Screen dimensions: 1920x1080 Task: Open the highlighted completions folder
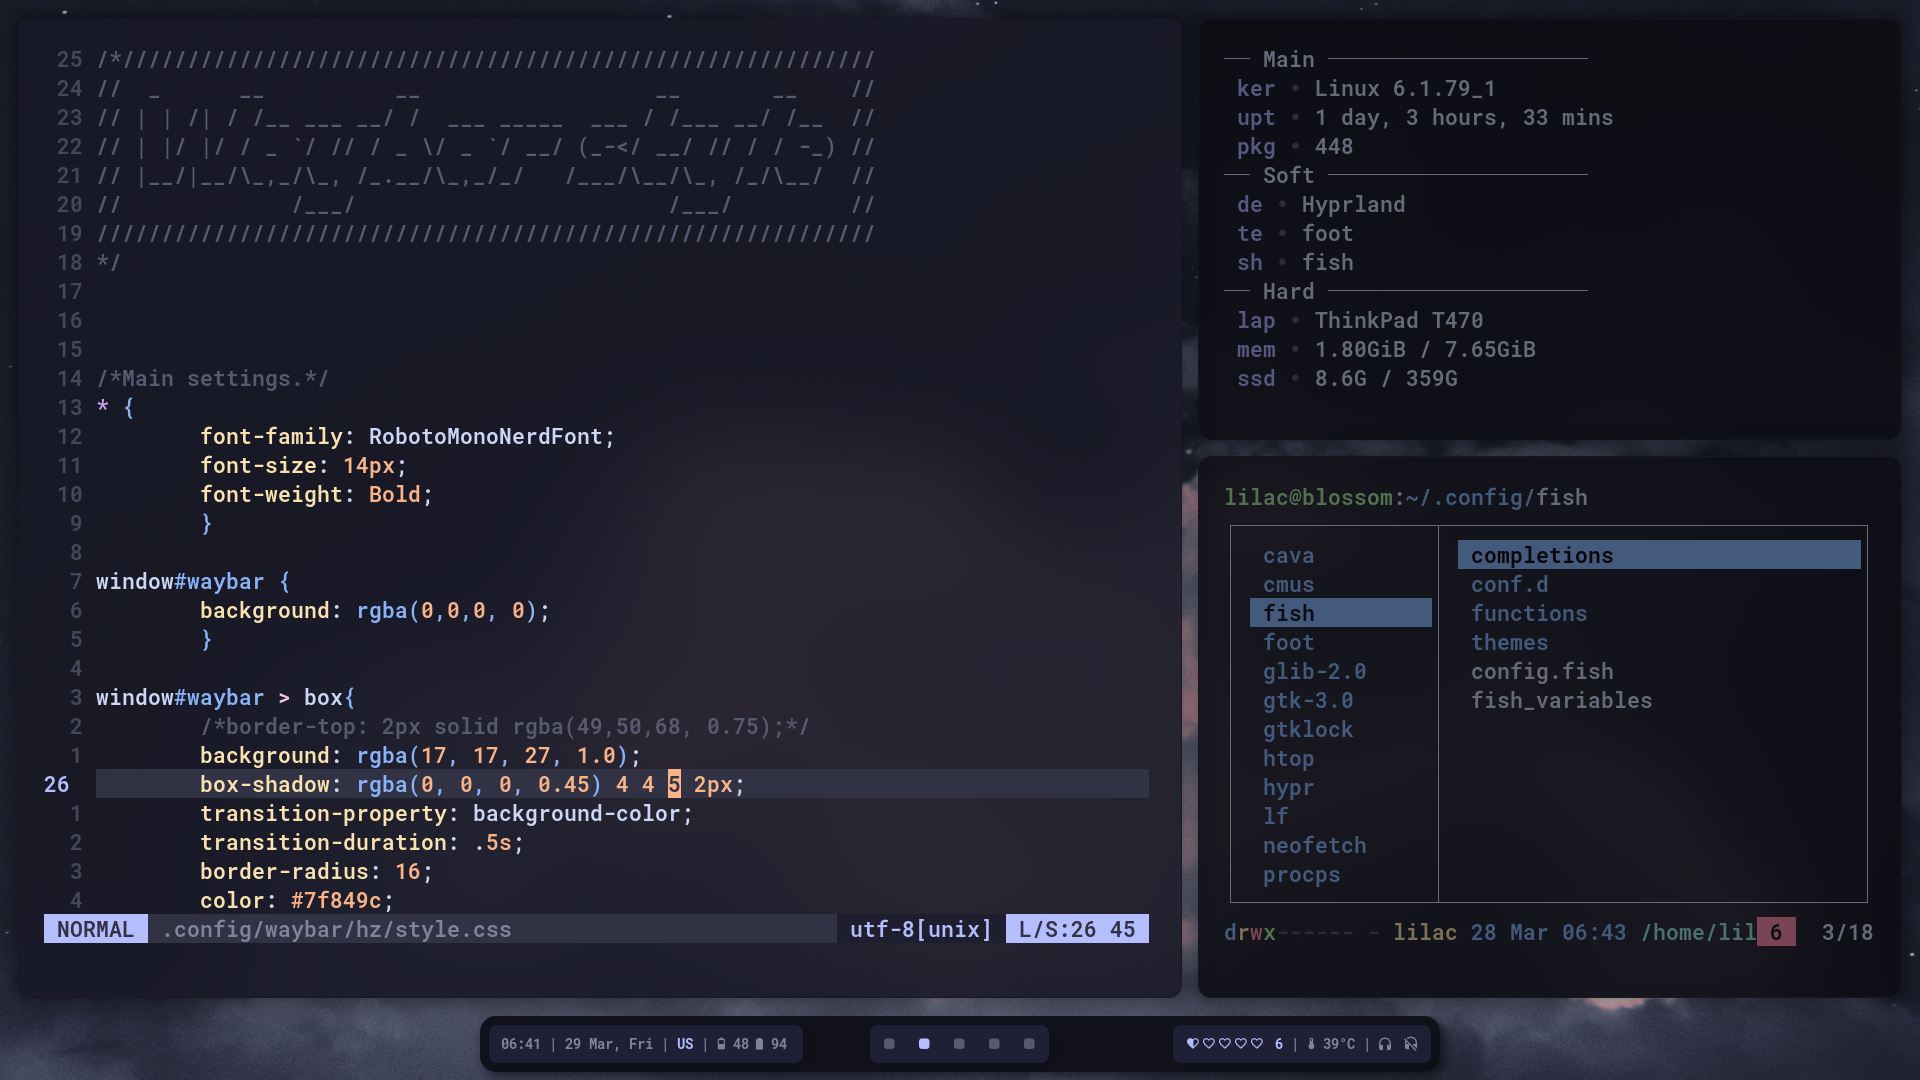point(1659,555)
